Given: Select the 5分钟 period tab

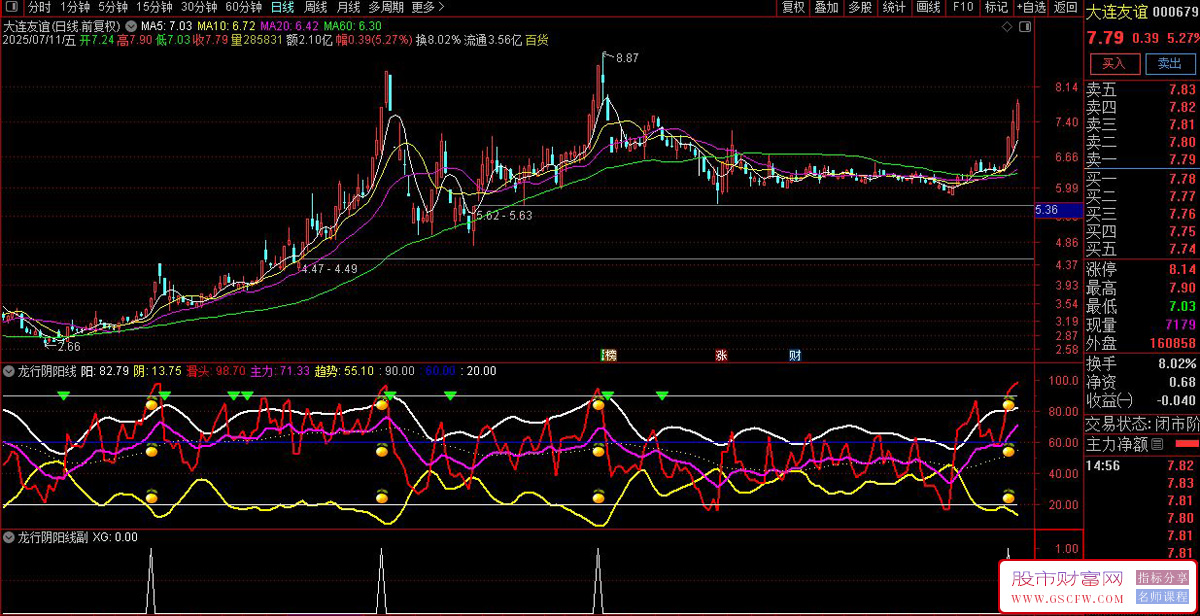Looking at the screenshot, I should click(113, 7).
